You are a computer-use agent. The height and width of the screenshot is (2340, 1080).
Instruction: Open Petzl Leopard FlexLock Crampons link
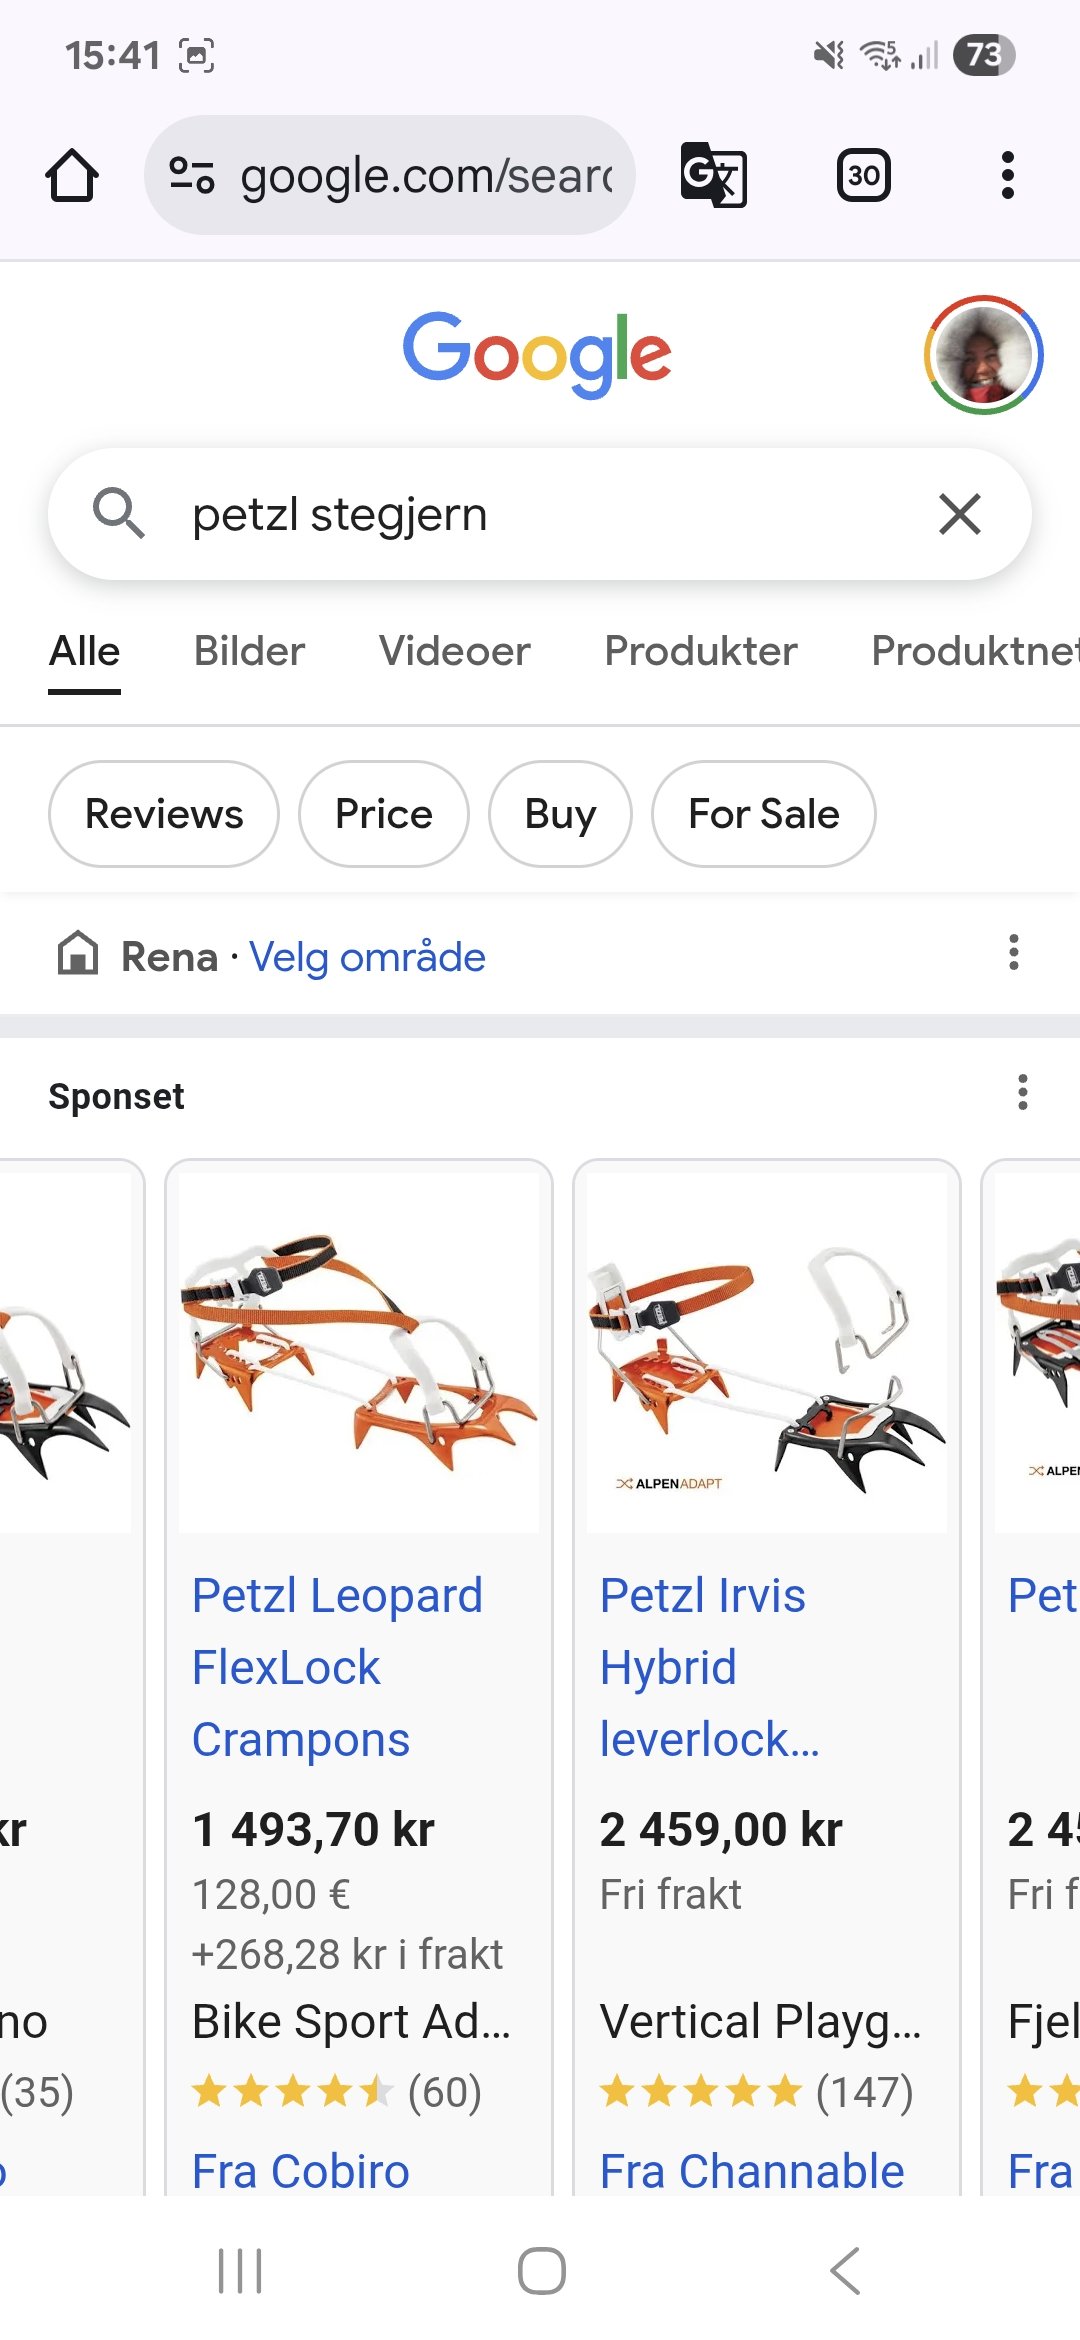tap(336, 1667)
